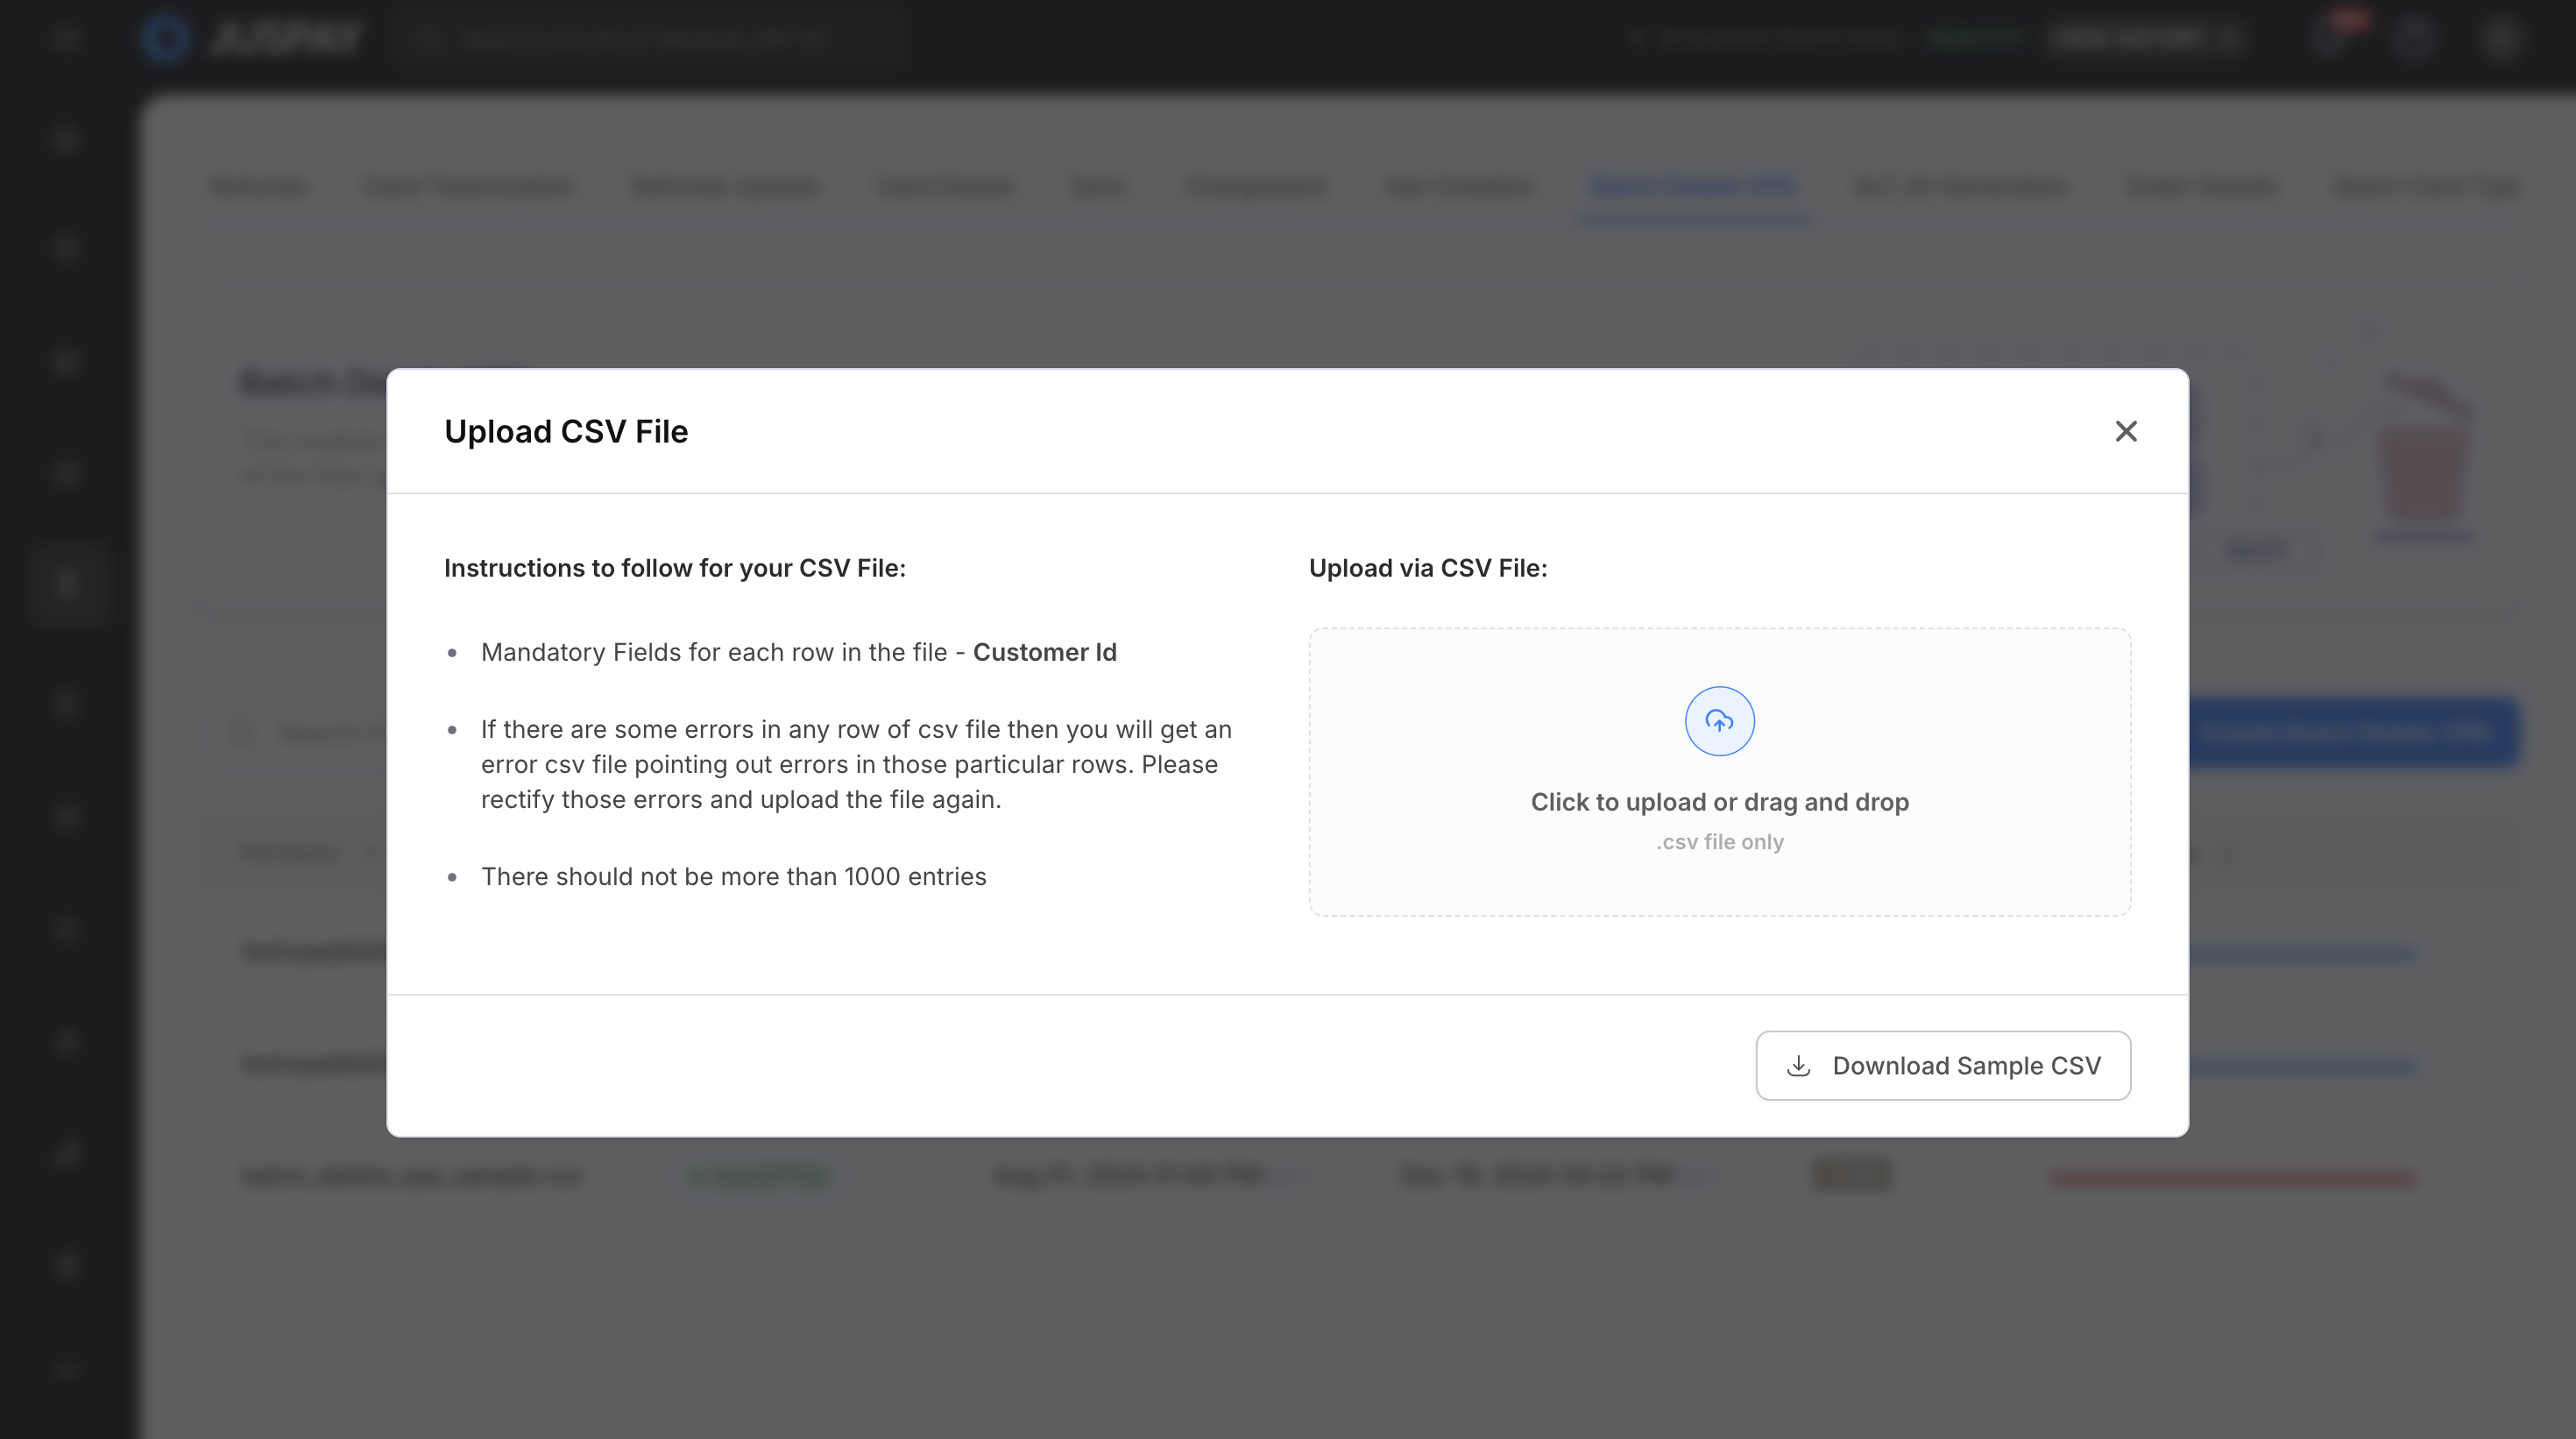Download the sample CSV file
Viewport: 2576px width, 1439px height.
pos(1943,1066)
